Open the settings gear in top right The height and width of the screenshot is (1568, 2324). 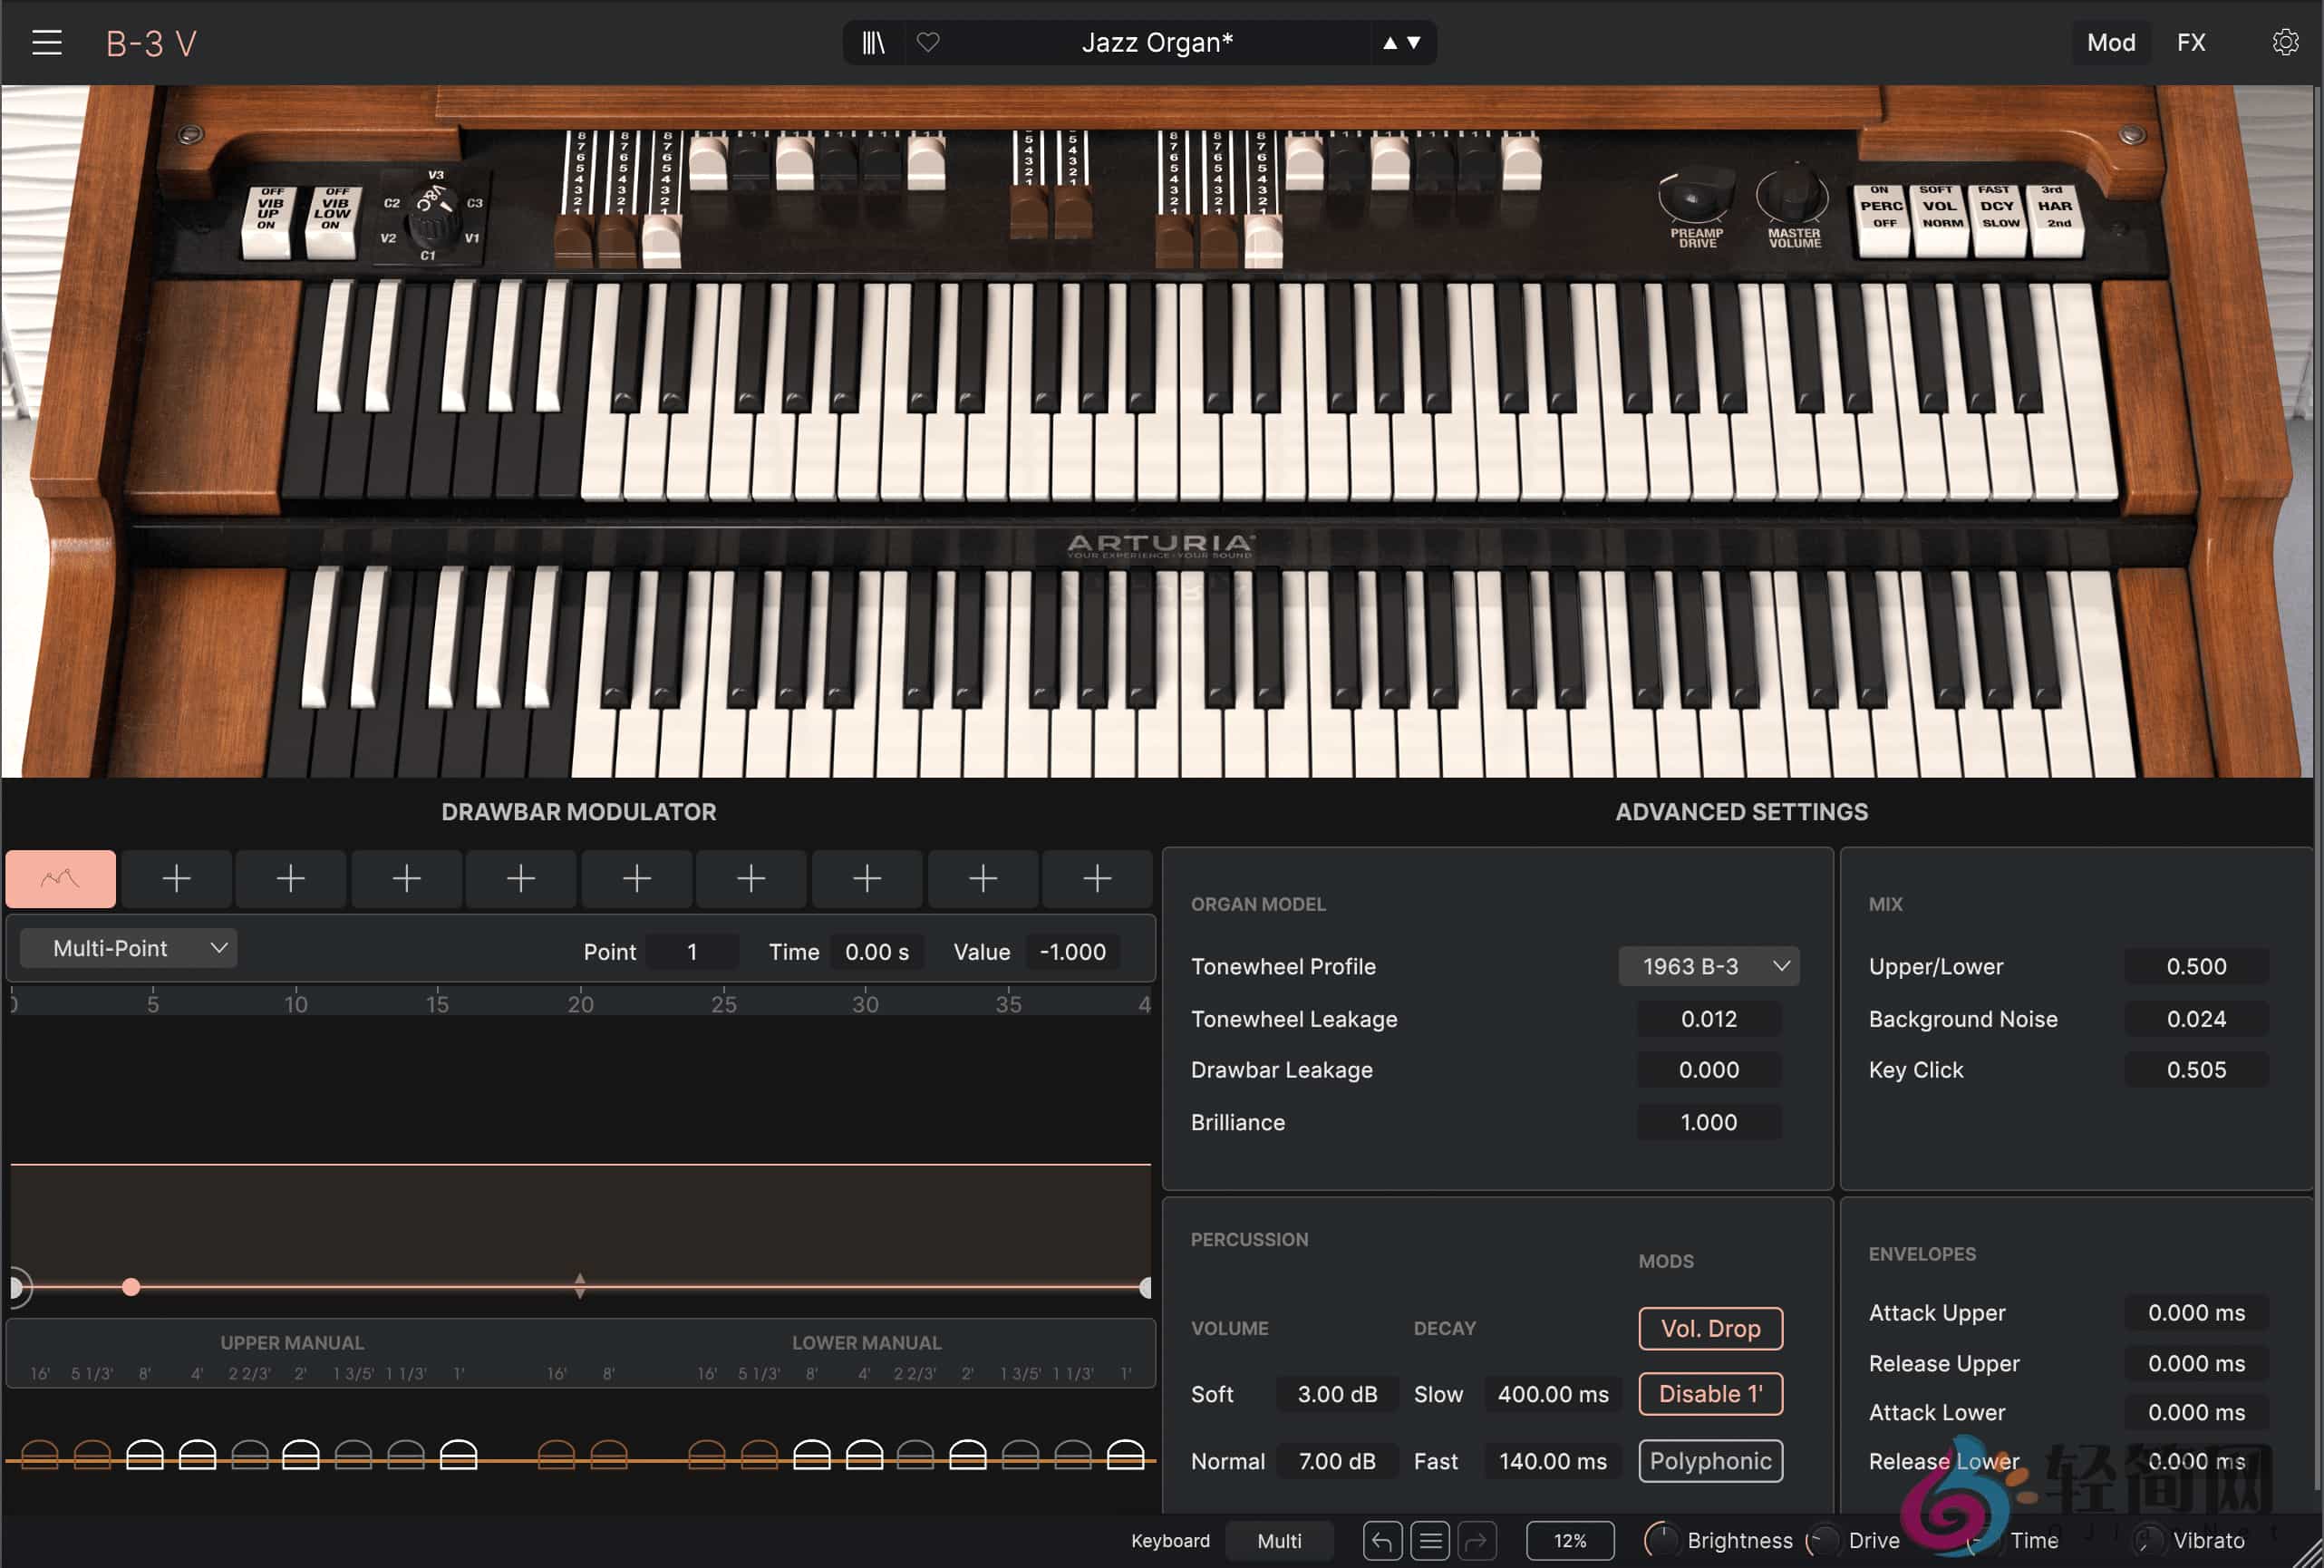(2285, 42)
